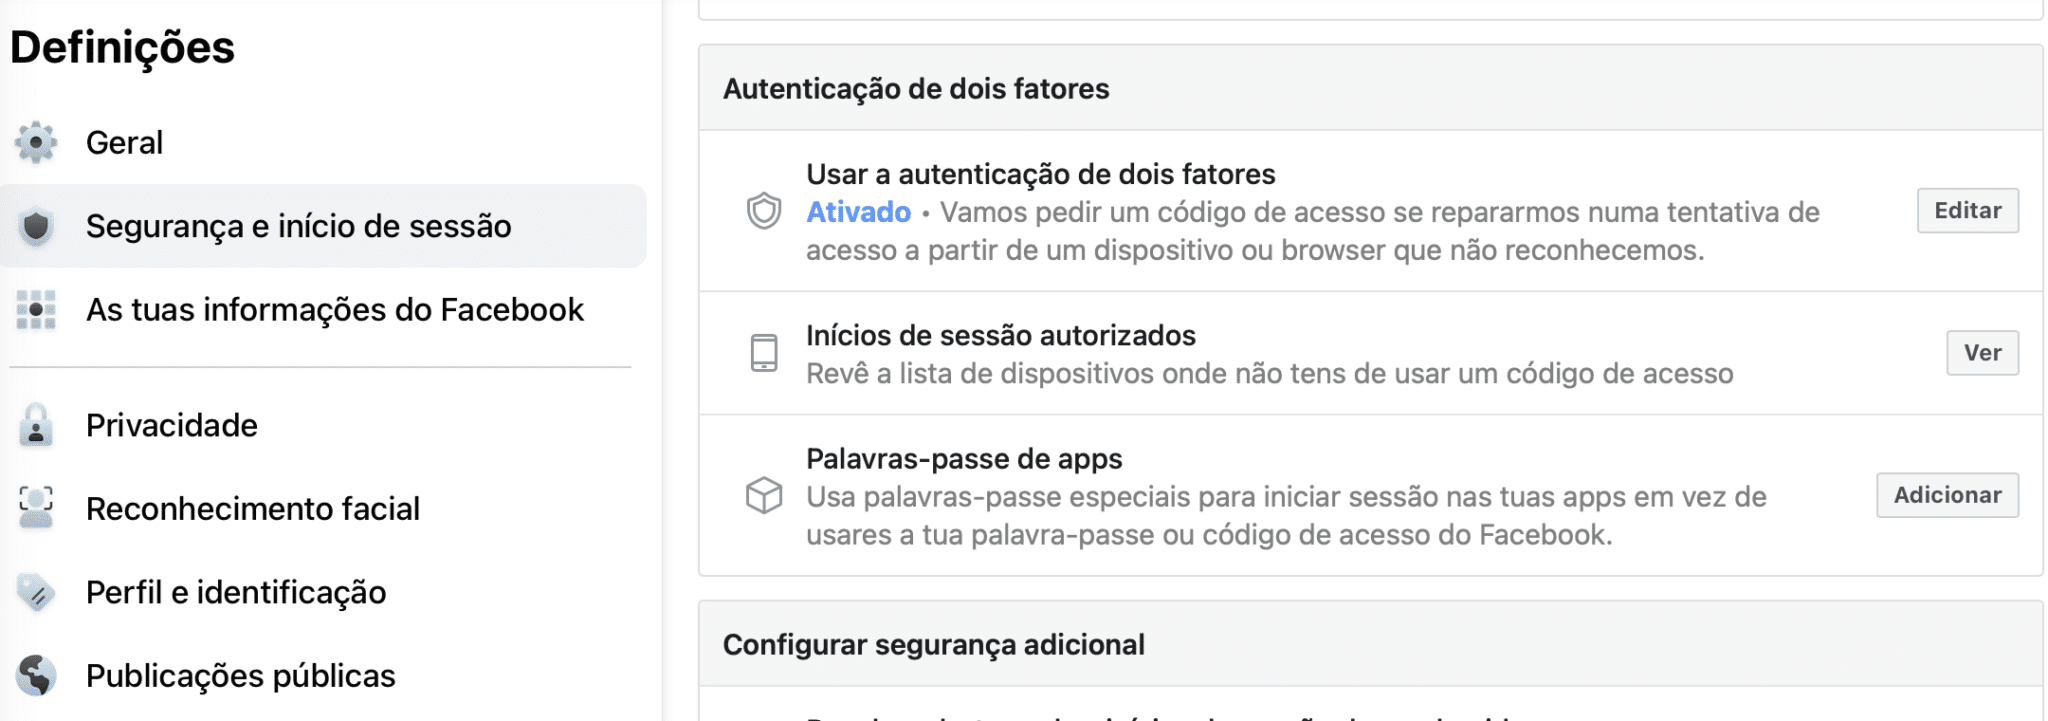Click the face scan icon for Reconhecimento facial
The height and width of the screenshot is (721, 2048).
[36, 509]
